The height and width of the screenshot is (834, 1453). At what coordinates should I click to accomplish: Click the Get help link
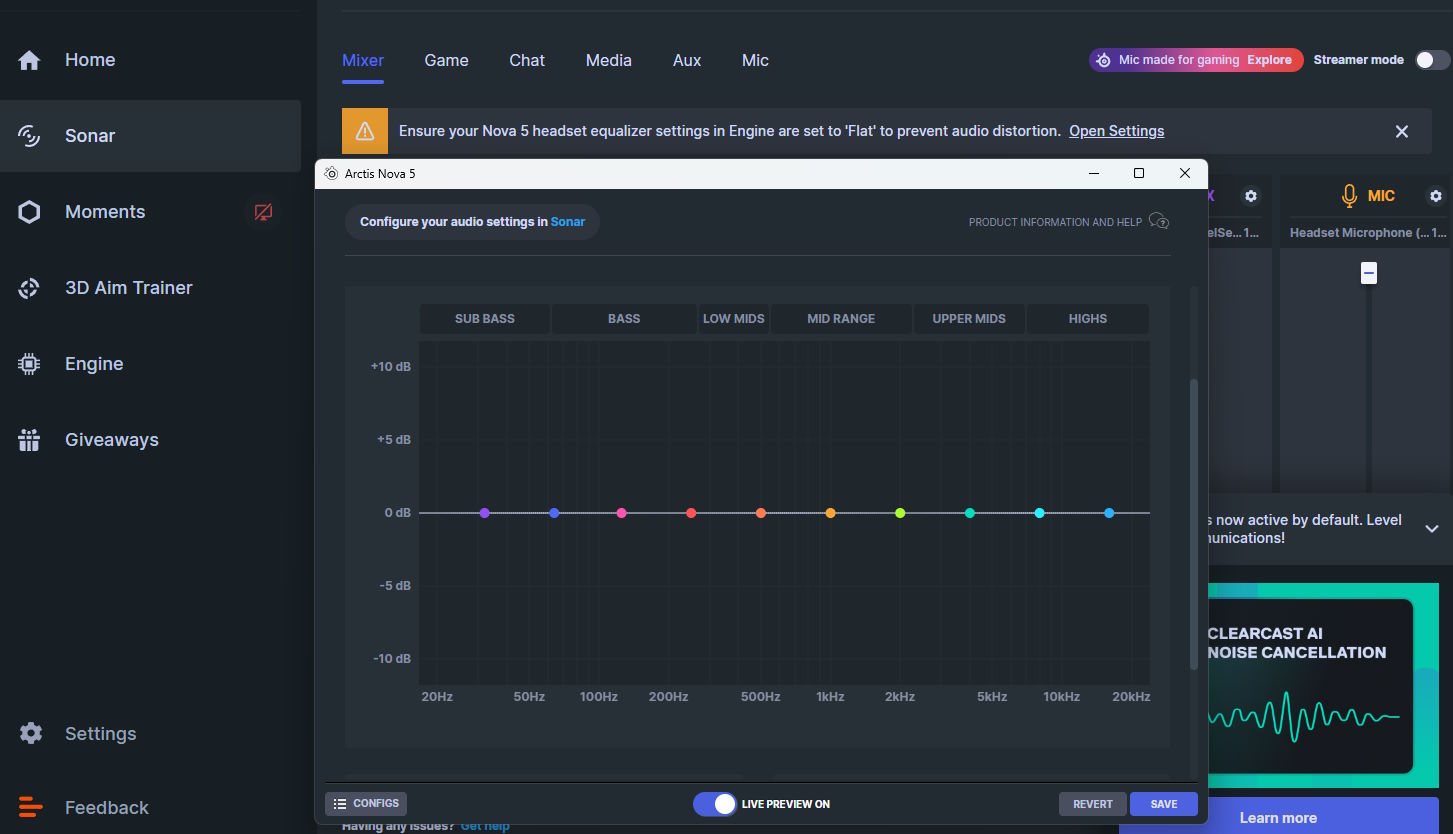click(x=485, y=826)
